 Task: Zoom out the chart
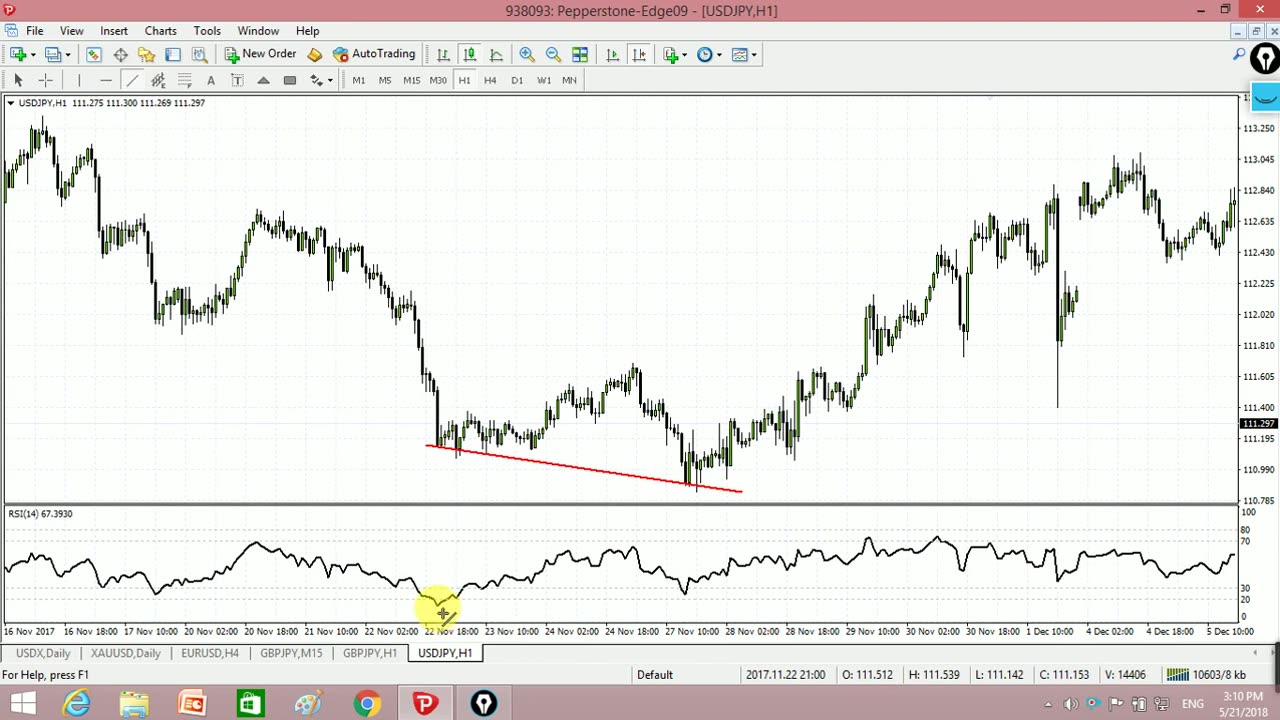[x=553, y=54]
